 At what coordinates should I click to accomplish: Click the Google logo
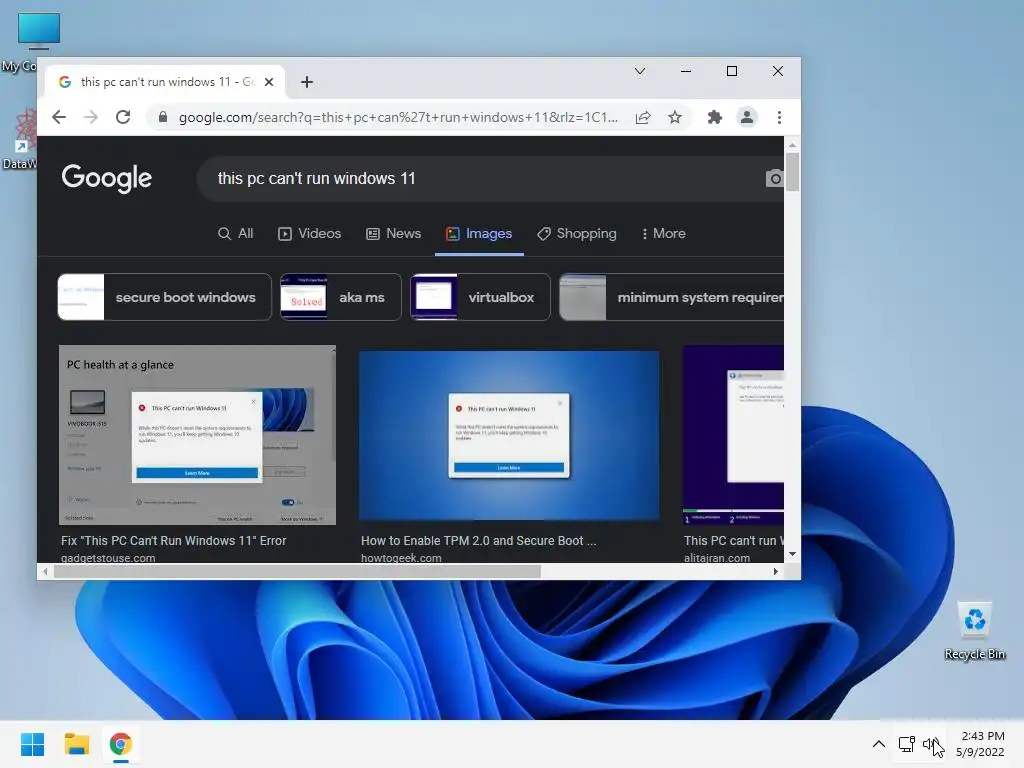(106, 178)
